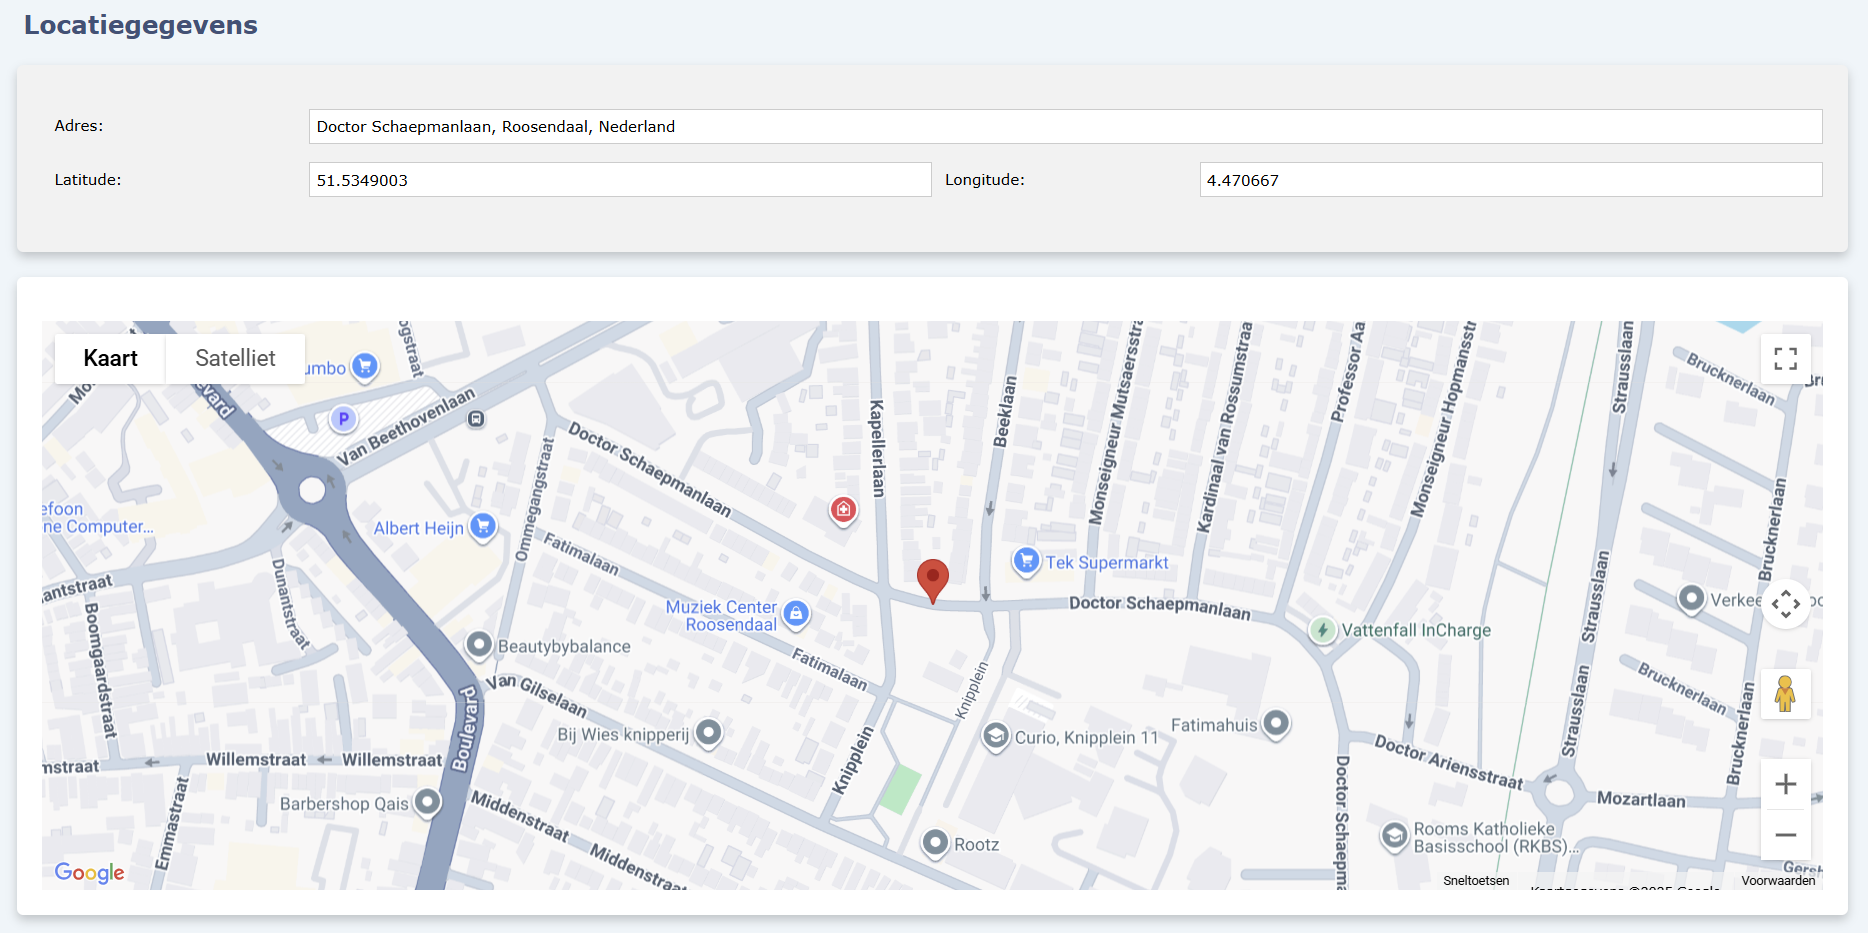Zoom in on the map
This screenshot has width=1868, height=933.
point(1785,784)
